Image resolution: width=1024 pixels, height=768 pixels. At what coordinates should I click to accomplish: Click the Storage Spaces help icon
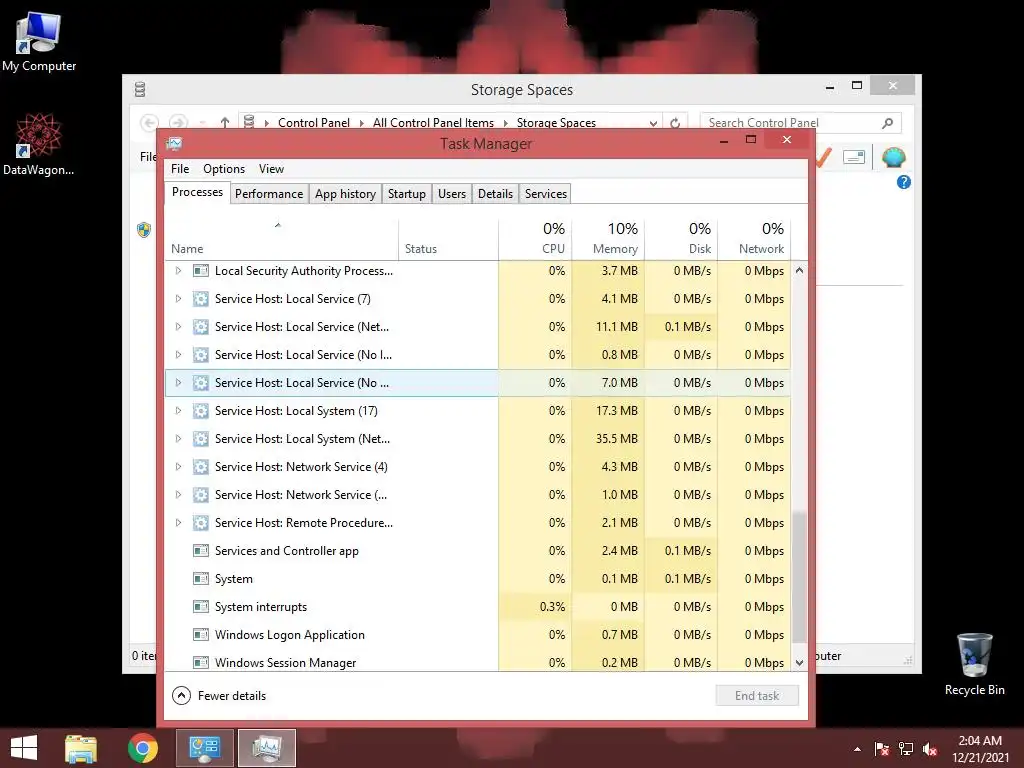(x=904, y=182)
